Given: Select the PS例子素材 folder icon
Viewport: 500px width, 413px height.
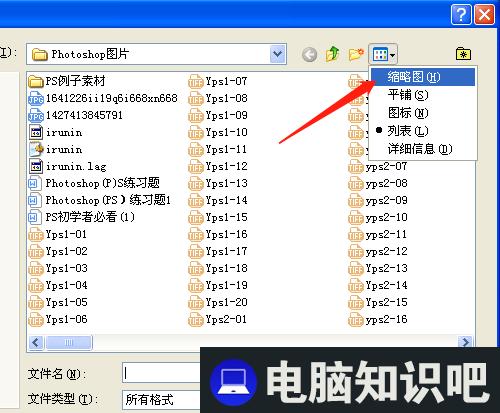Looking at the screenshot, I should click(36, 81).
